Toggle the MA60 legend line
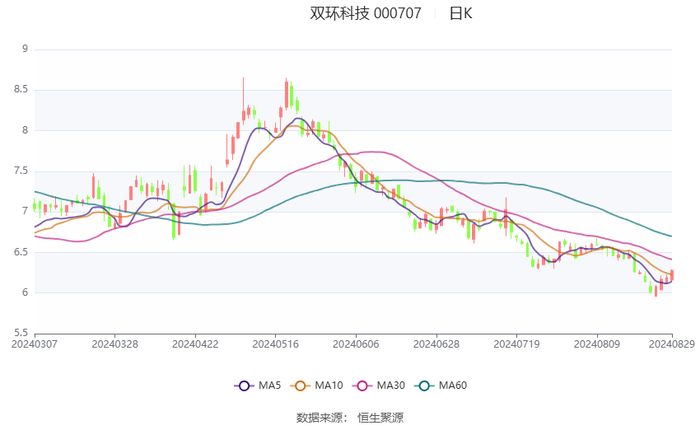 pos(441,385)
